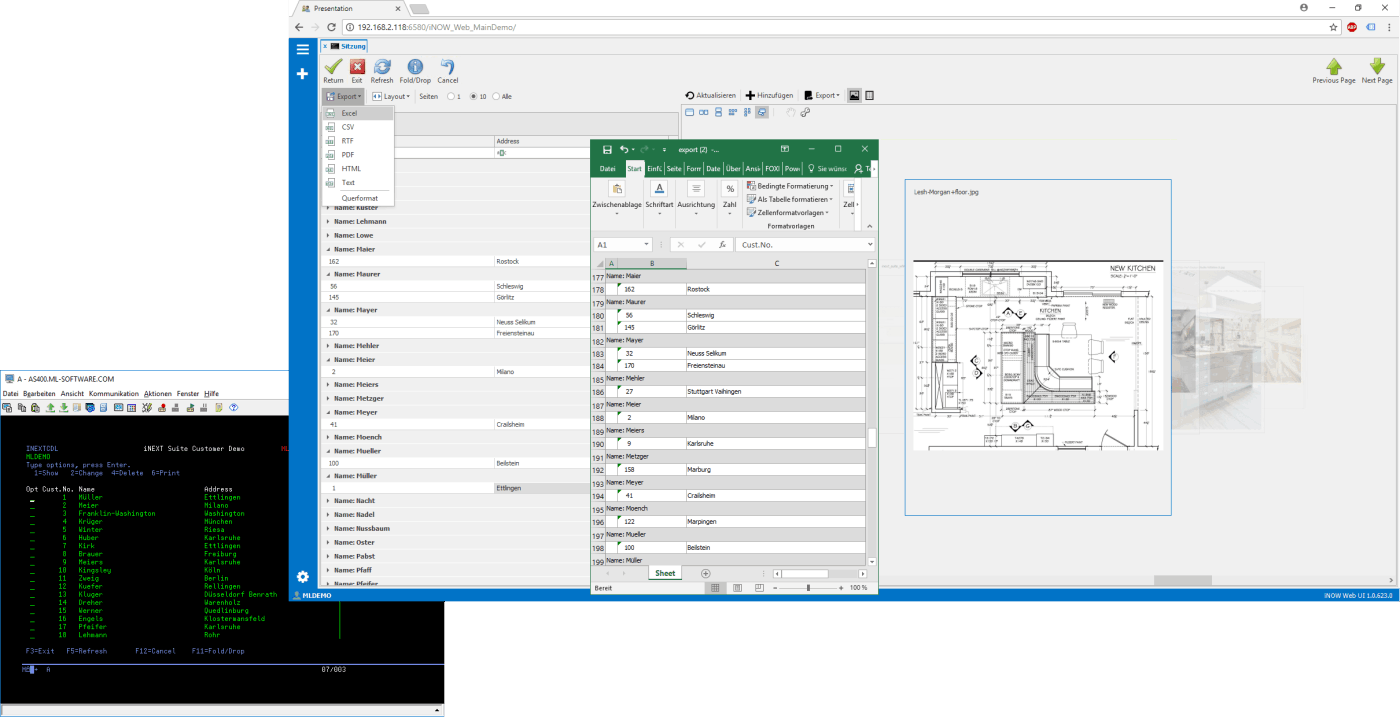Click Excel fx insert function icon
The height and width of the screenshot is (717, 1400).
pos(722,244)
